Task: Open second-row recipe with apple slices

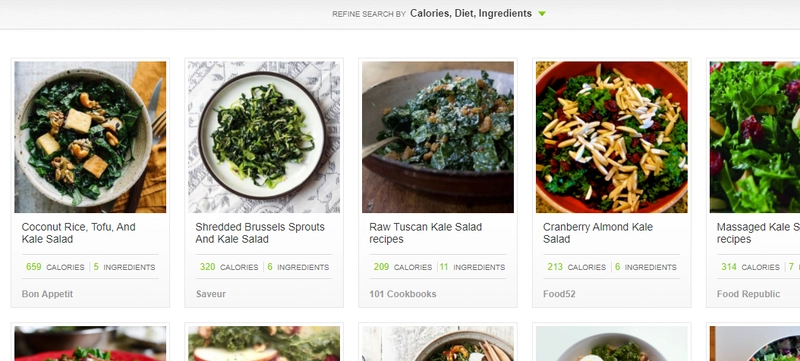Action: [264, 344]
